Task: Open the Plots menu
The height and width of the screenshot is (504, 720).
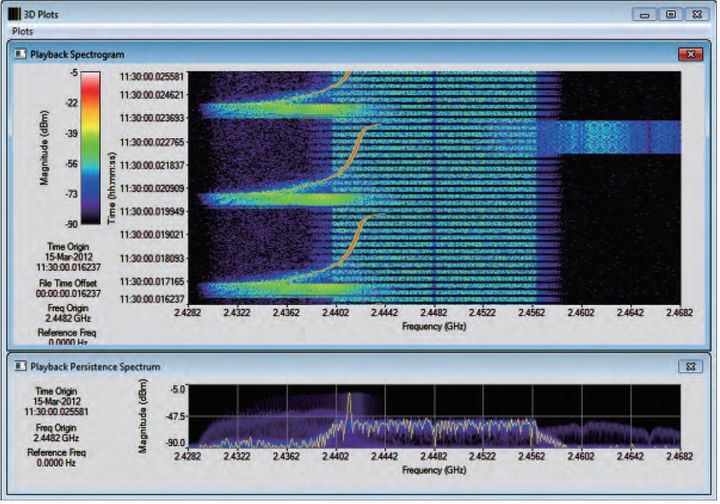Action: pyautogui.click(x=22, y=31)
